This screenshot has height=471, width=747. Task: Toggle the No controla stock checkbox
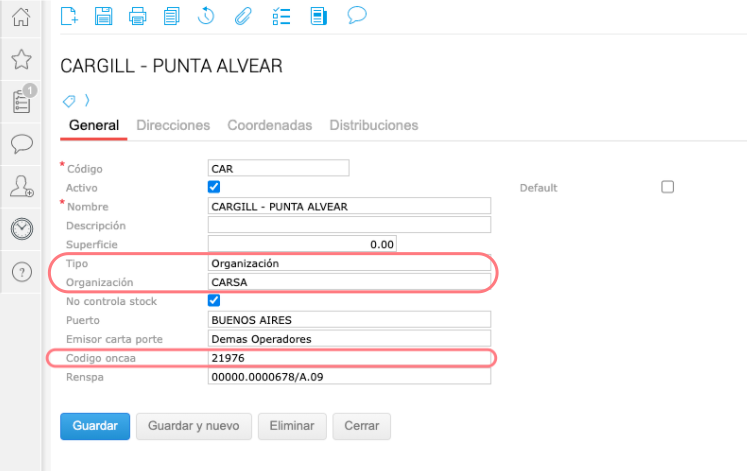click(214, 301)
